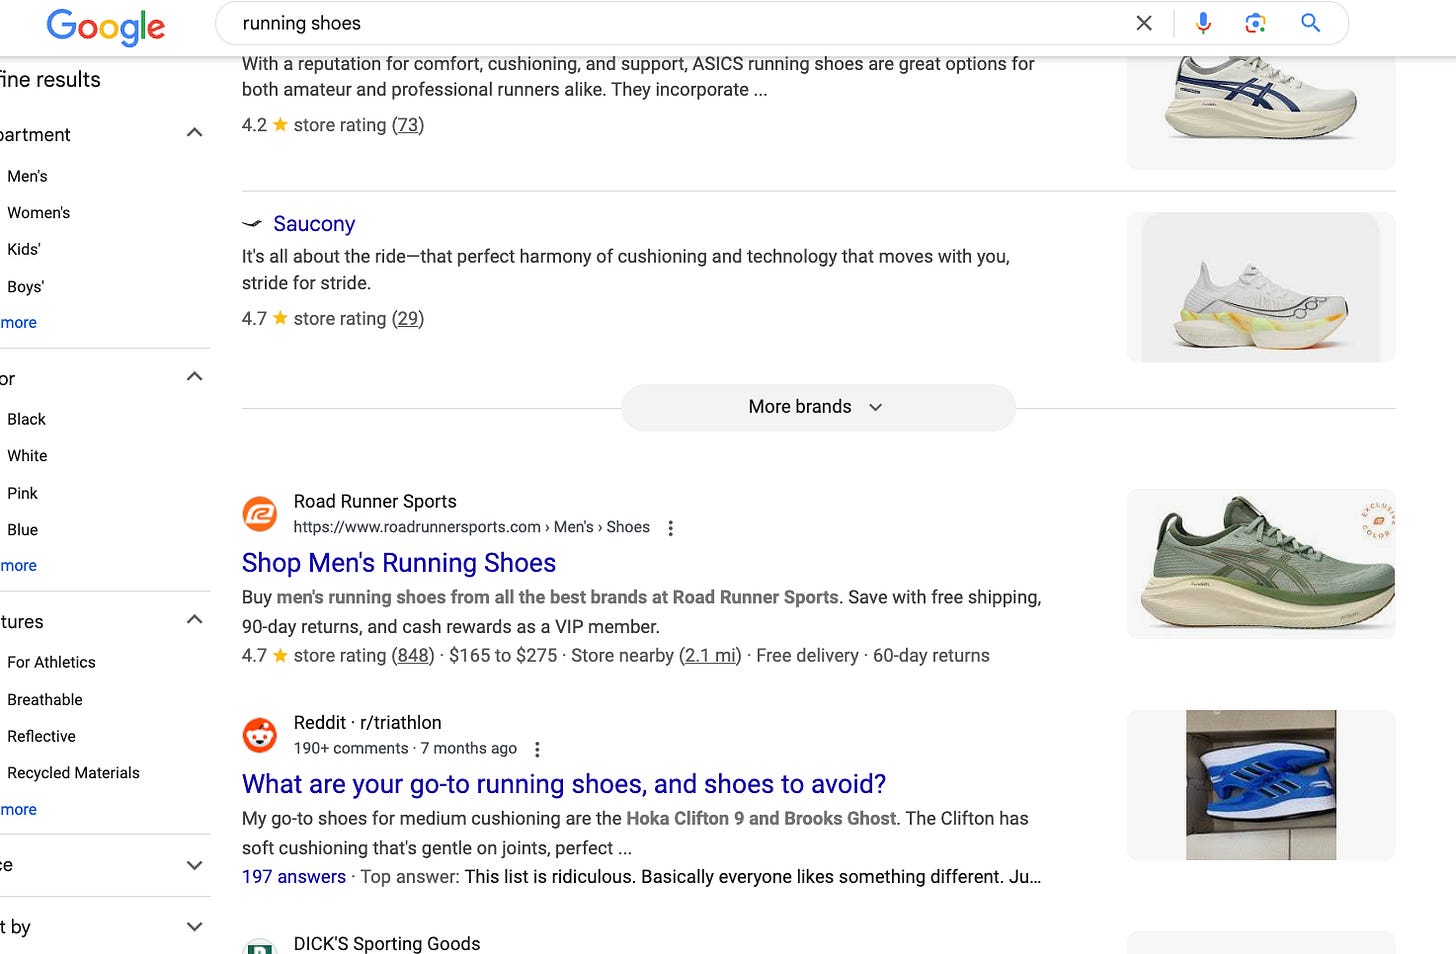Collapse the Color filter section
1456x954 pixels.
click(x=195, y=377)
